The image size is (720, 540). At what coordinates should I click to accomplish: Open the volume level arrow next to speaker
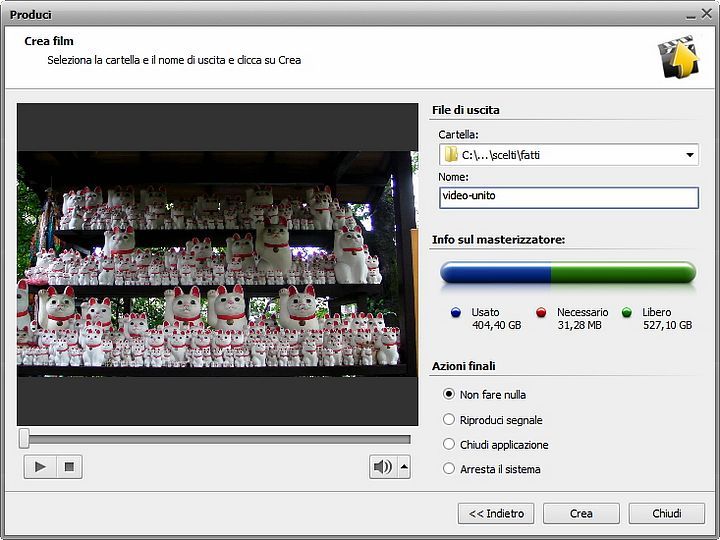click(x=404, y=467)
